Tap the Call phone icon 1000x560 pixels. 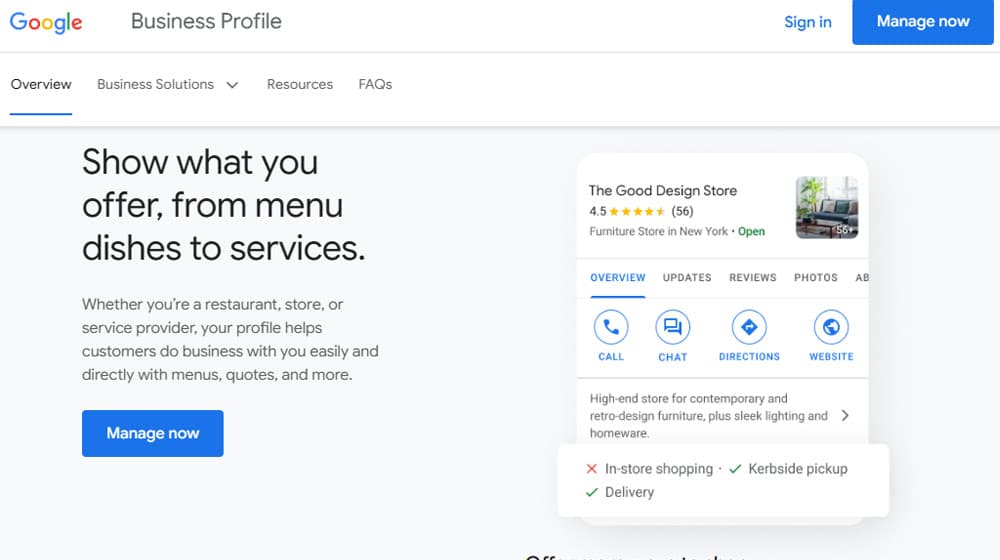coord(611,327)
